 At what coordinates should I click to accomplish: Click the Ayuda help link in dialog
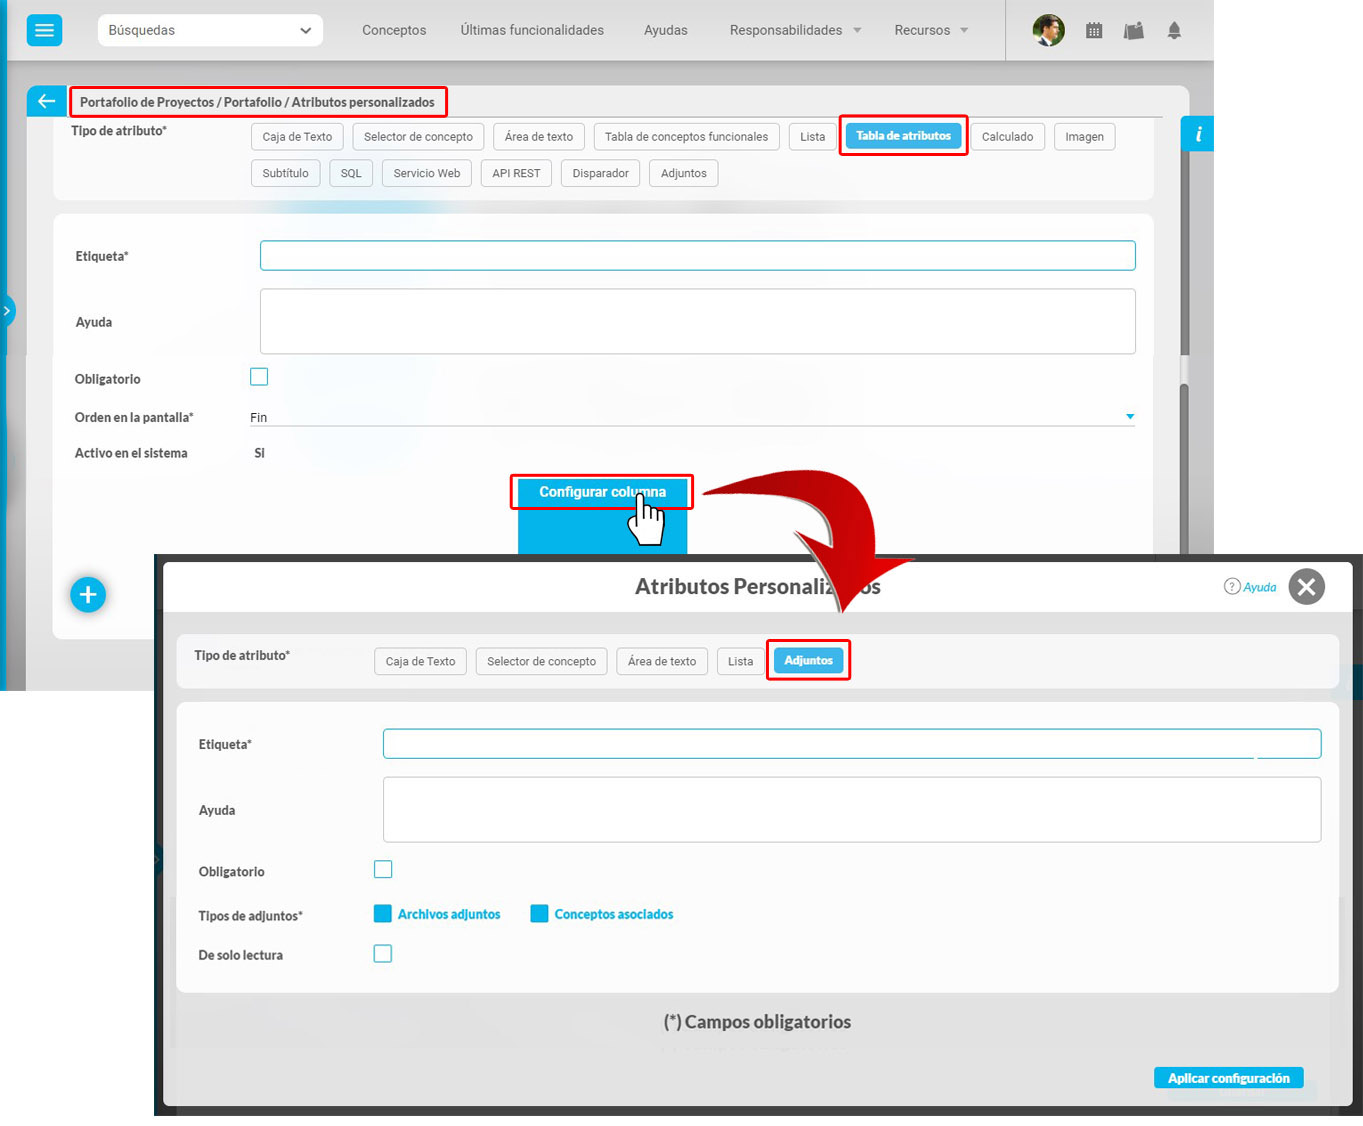pyautogui.click(x=1251, y=587)
